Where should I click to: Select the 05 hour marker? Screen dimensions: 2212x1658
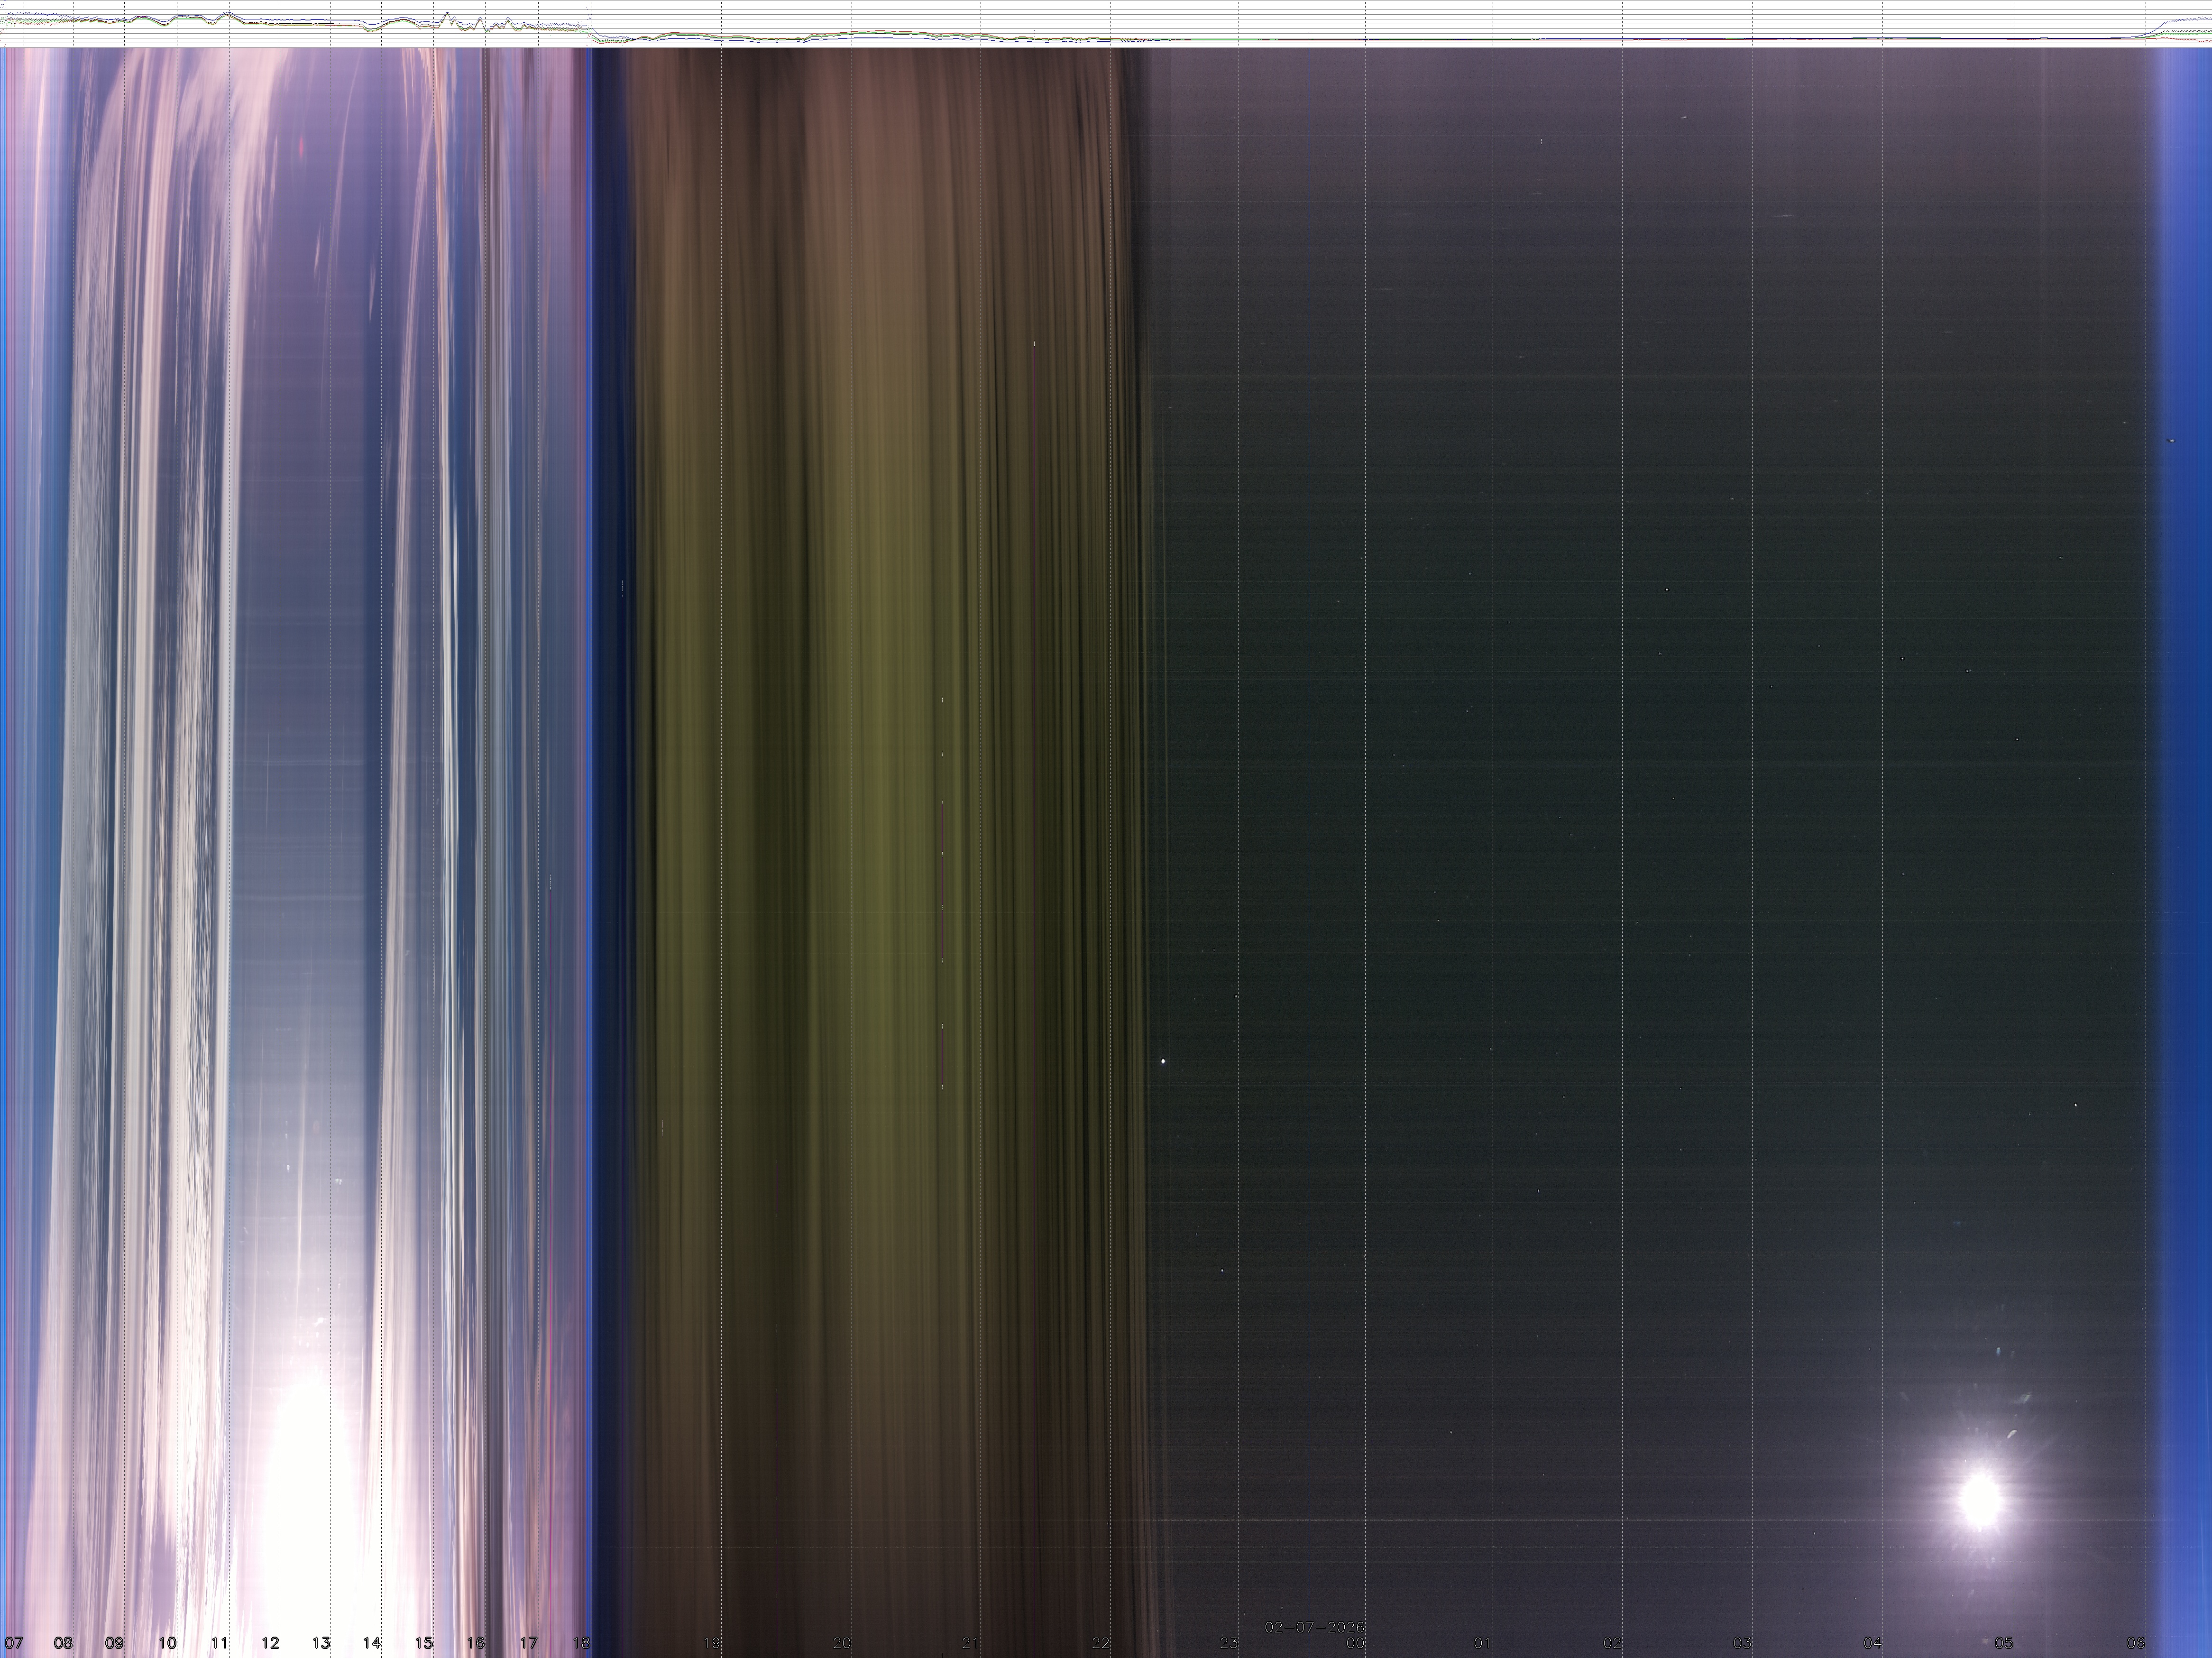coord(2003,1642)
